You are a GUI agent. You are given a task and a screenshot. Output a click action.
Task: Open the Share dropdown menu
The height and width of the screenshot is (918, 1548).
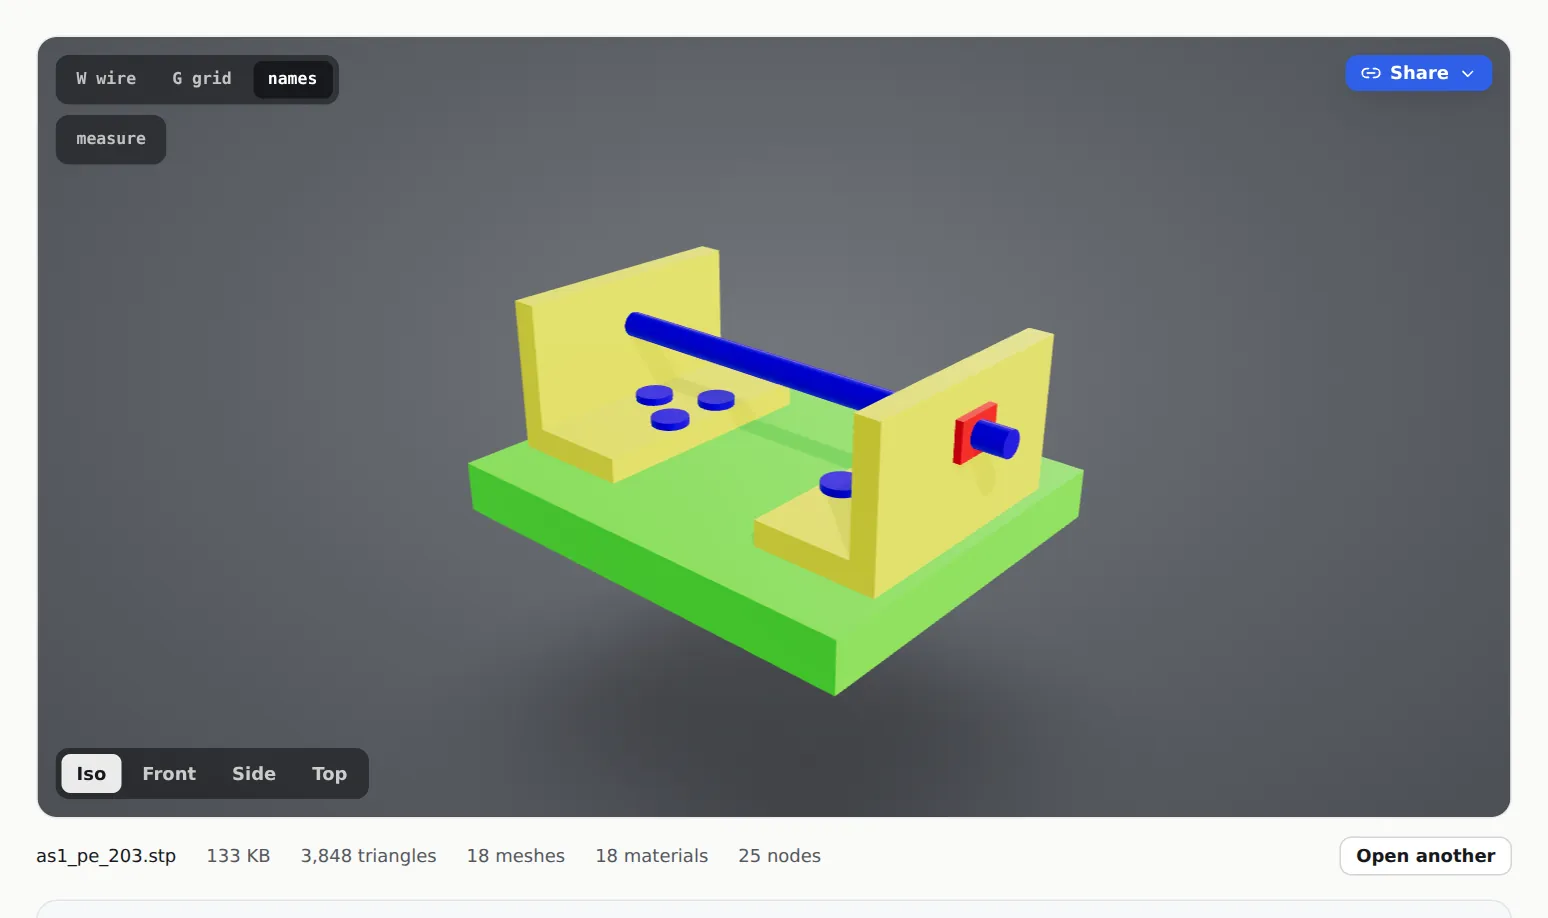tap(1418, 73)
